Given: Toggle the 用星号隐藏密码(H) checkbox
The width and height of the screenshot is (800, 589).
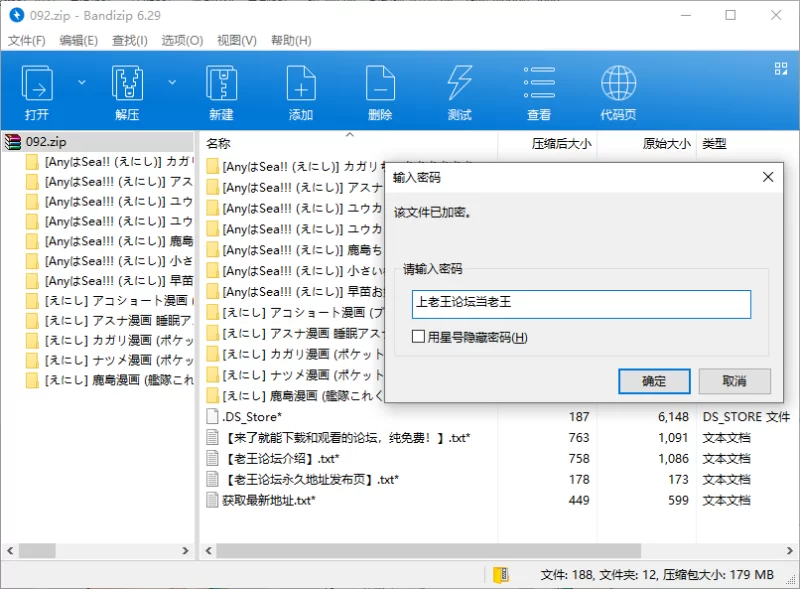Looking at the screenshot, I should pos(418,336).
